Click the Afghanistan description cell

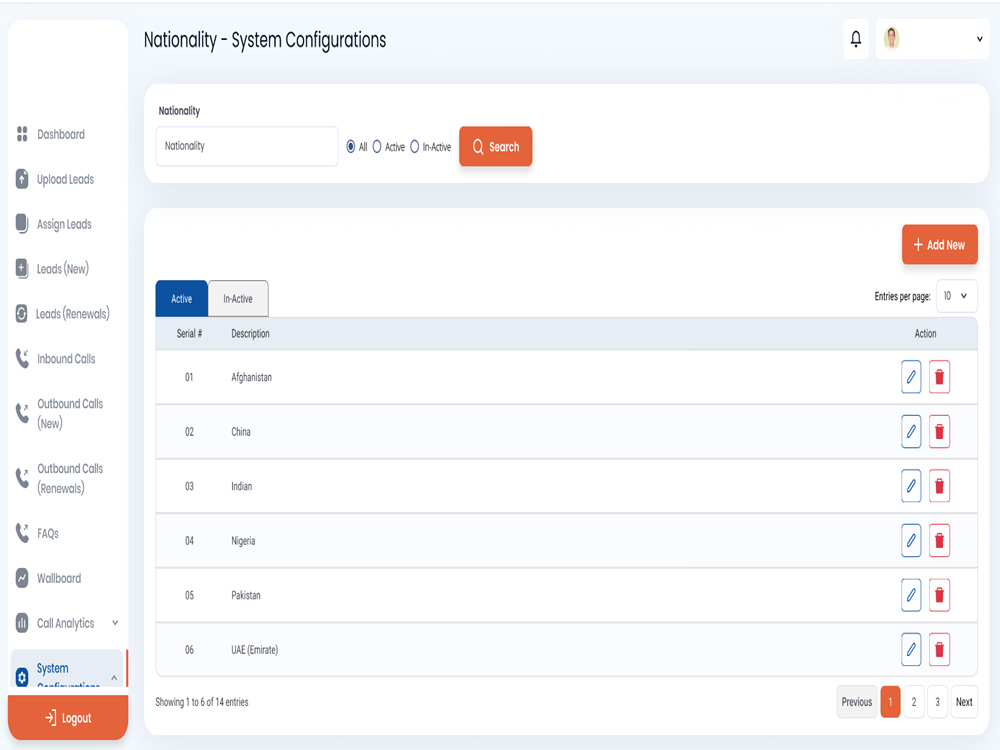point(251,377)
